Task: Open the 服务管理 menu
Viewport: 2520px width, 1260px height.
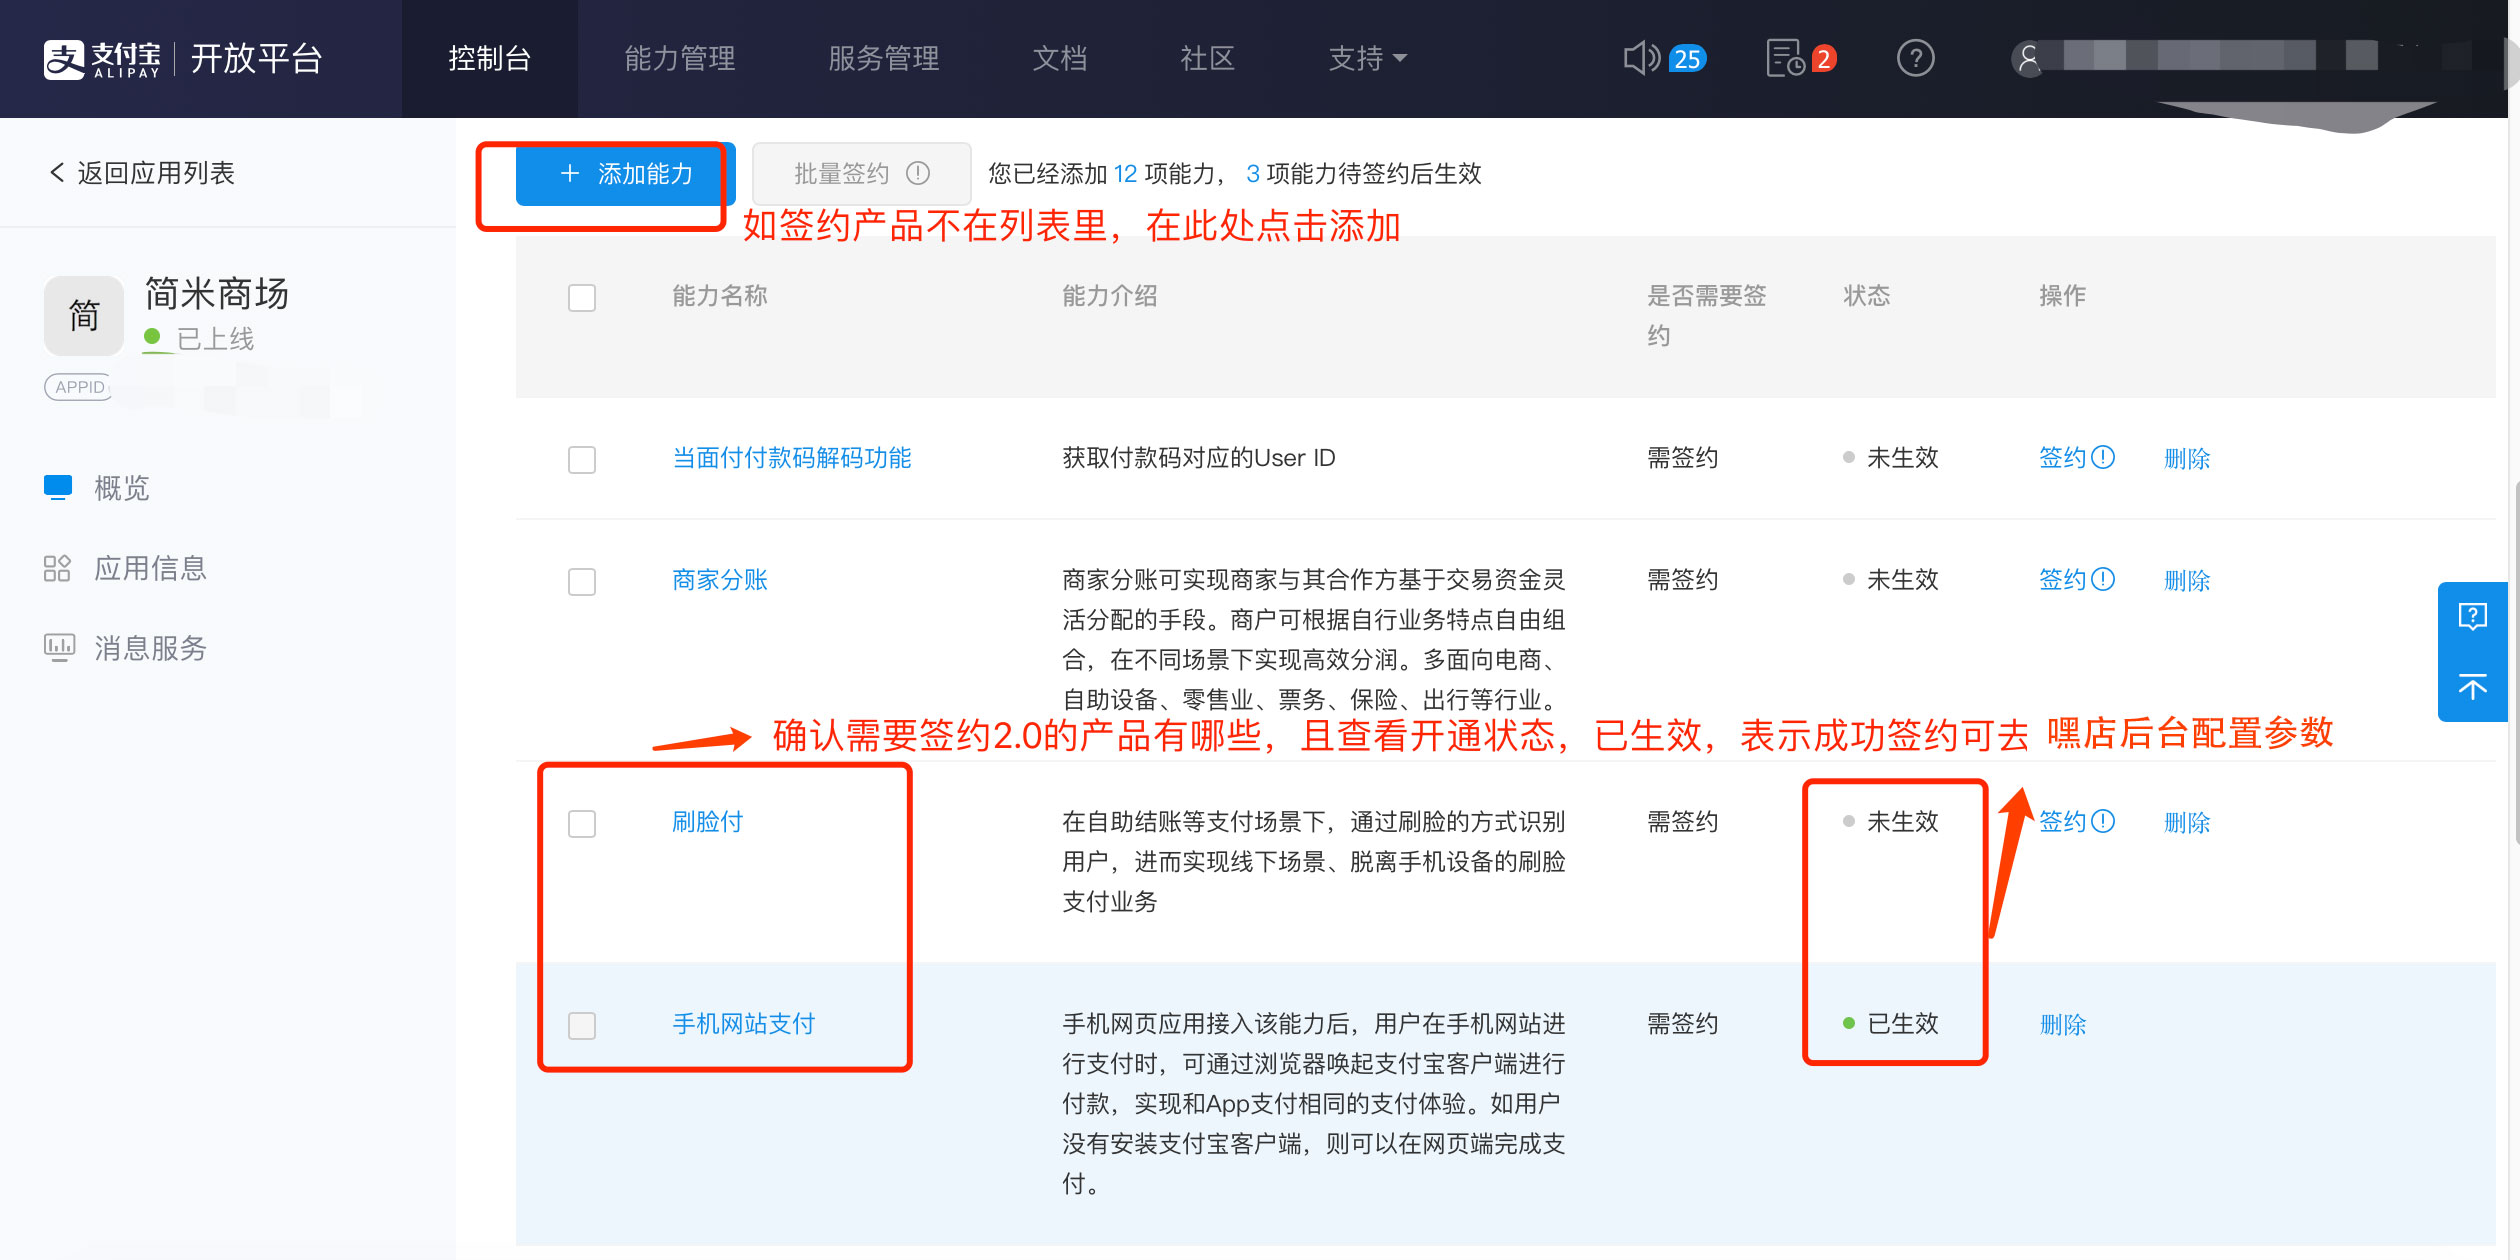Action: pos(884,59)
